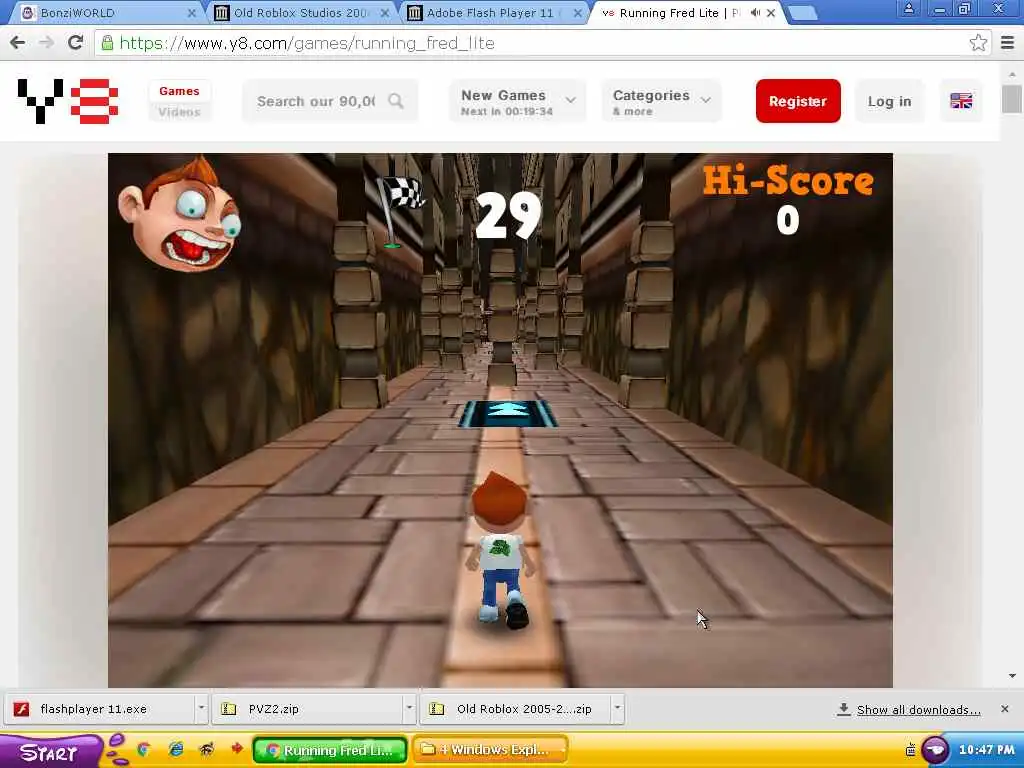Go back using the browser back arrow
This screenshot has width=1024, height=768.
[x=18, y=43]
